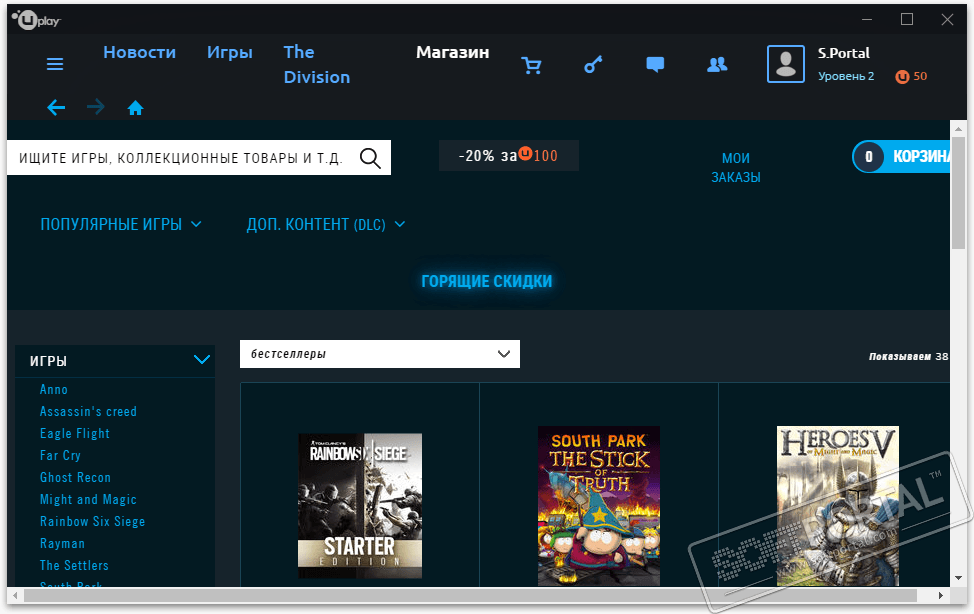This screenshot has height=614, width=974.
Task: Select Rainbow Six Siege in list
Action: 93,521
